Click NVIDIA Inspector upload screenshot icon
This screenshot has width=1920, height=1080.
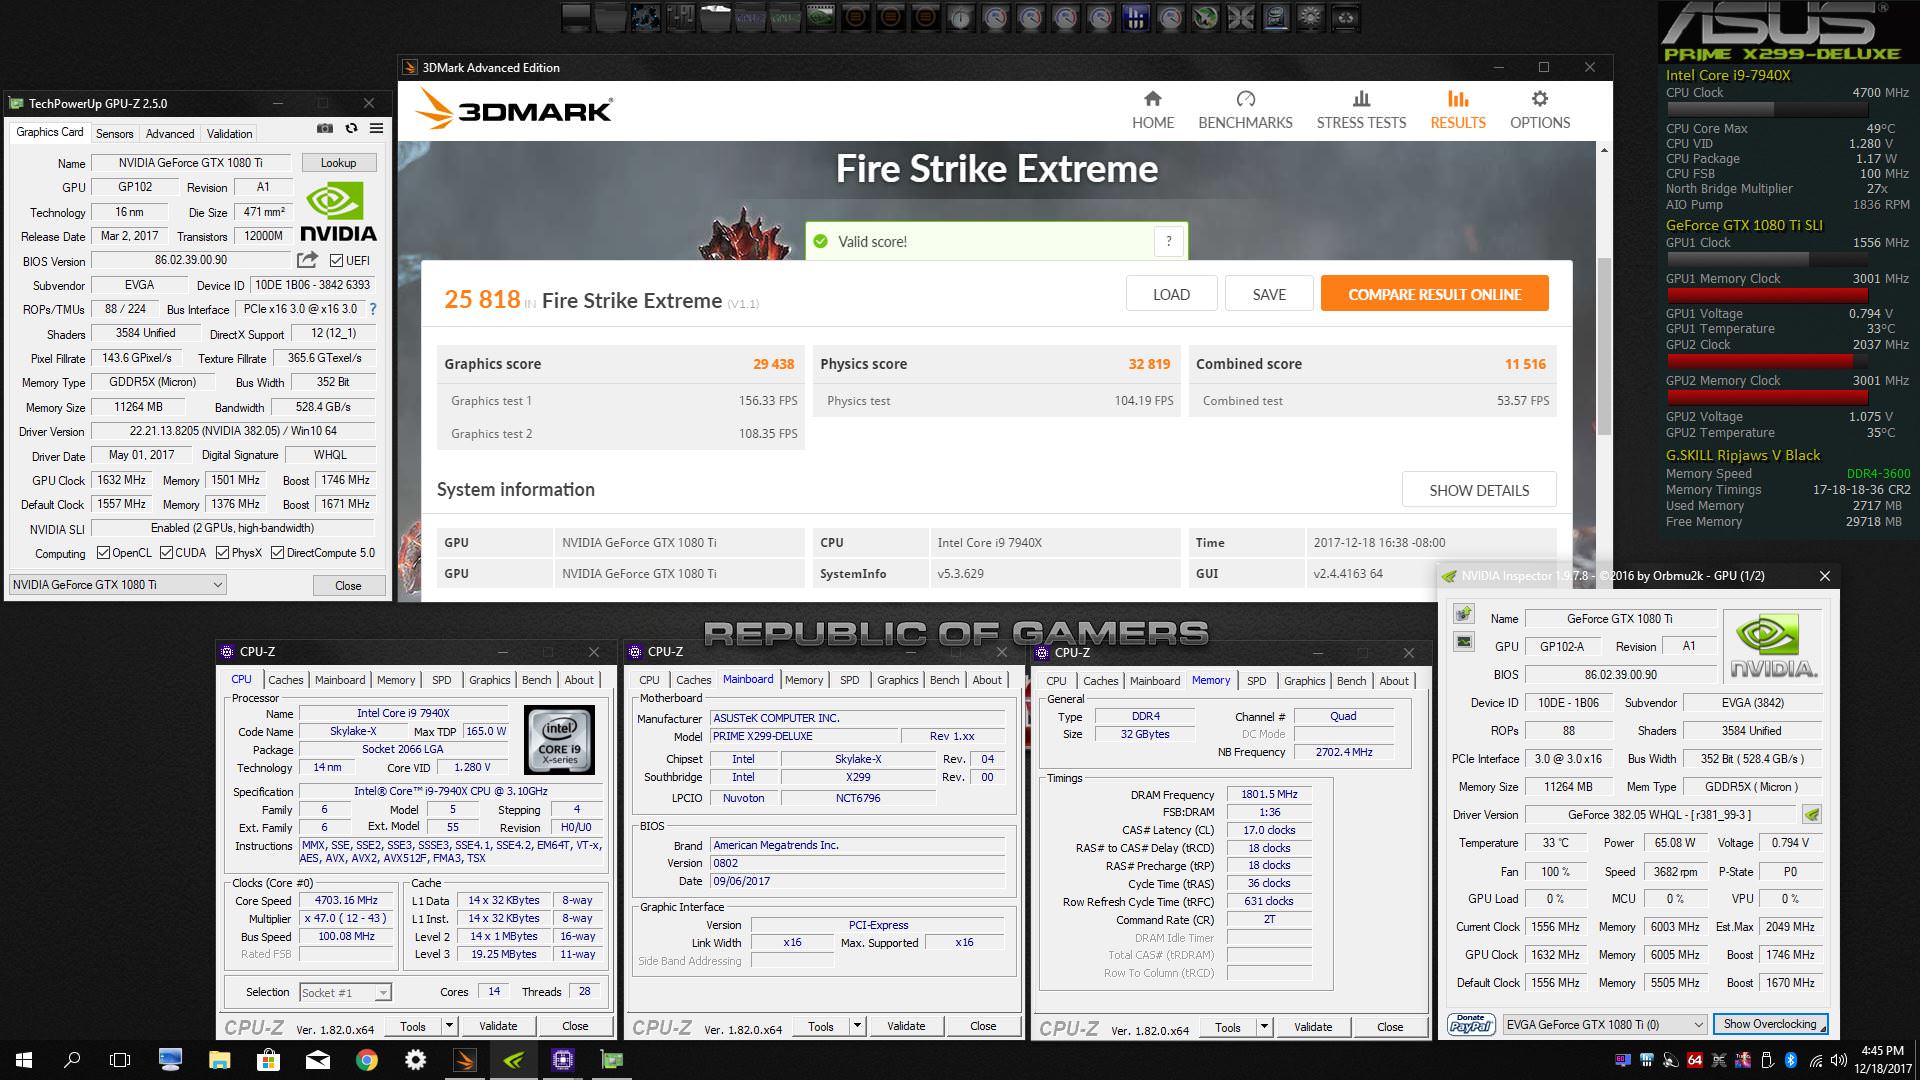1464,613
